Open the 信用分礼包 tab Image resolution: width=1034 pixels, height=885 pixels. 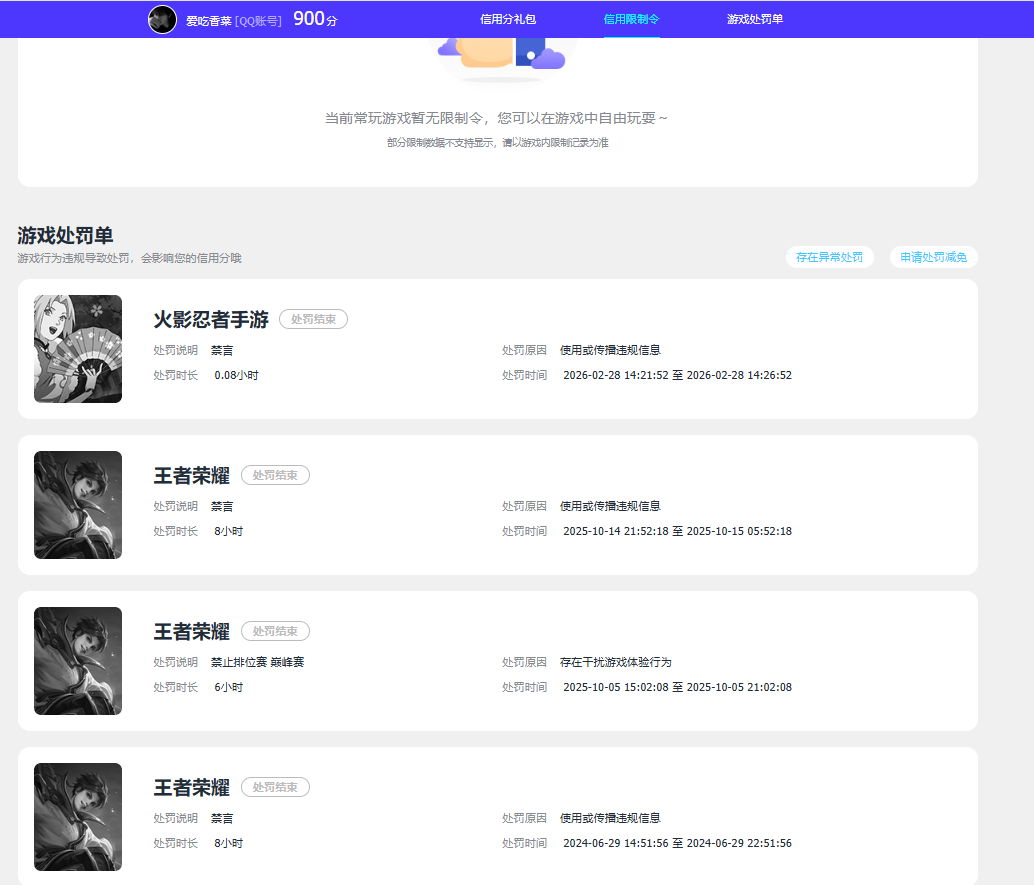[x=508, y=19]
